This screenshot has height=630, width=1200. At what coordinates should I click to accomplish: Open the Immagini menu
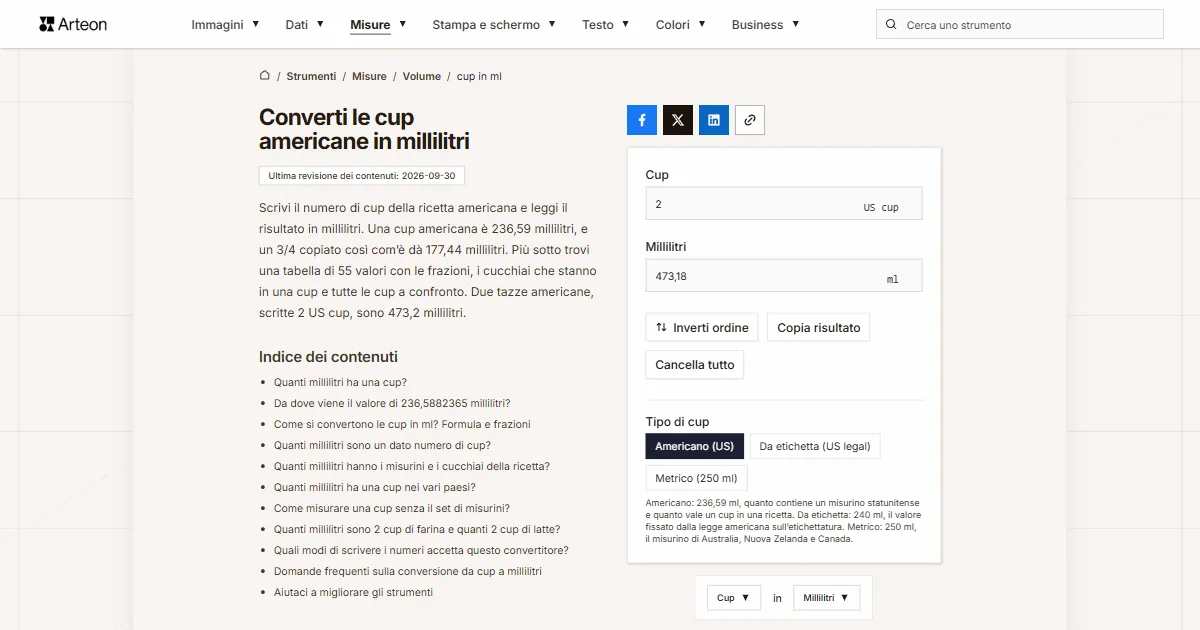[x=226, y=24]
